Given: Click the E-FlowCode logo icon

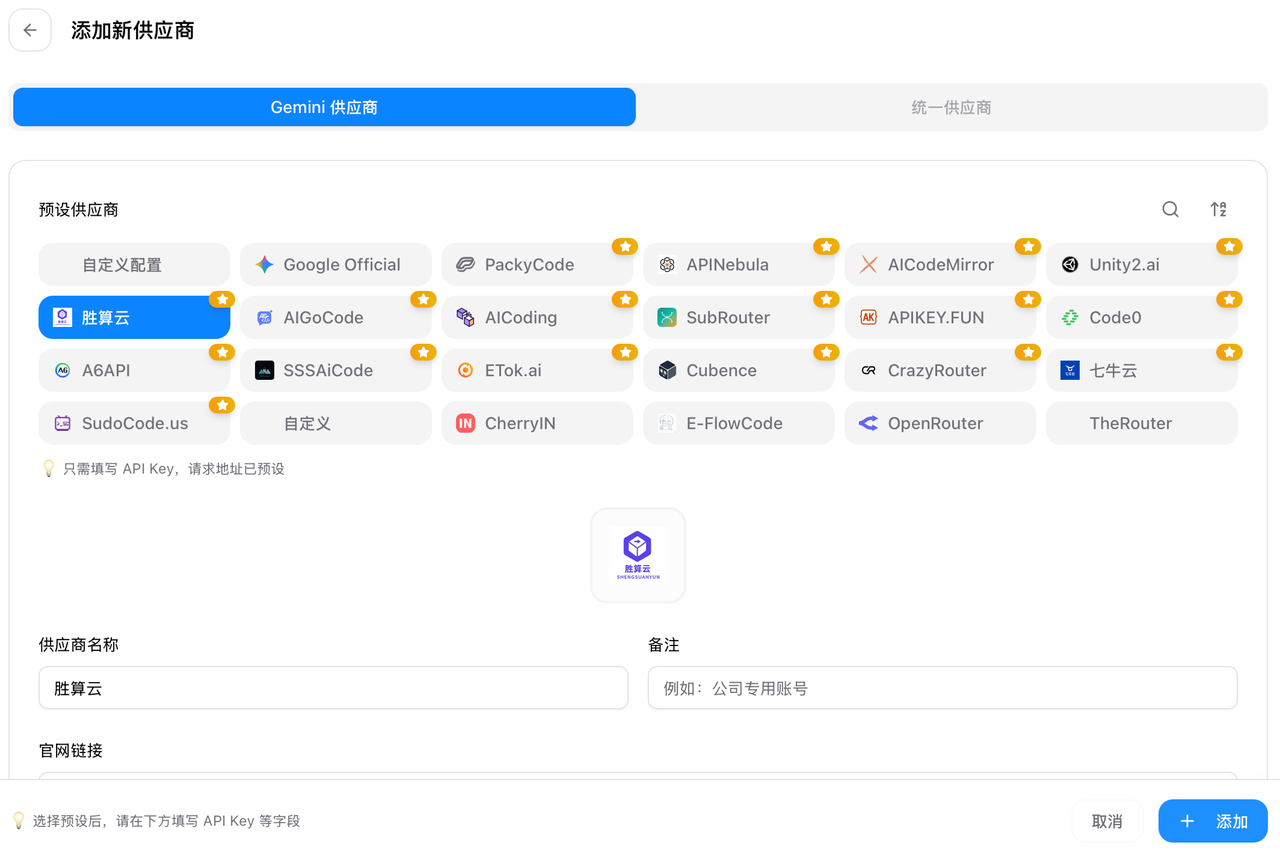Looking at the screenshot, I should tap(667, 424).
